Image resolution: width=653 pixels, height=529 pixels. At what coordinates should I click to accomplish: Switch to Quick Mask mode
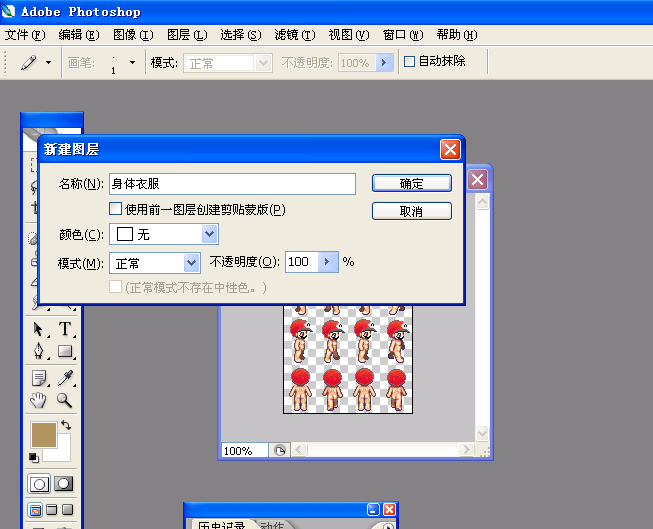pos(63,484)
